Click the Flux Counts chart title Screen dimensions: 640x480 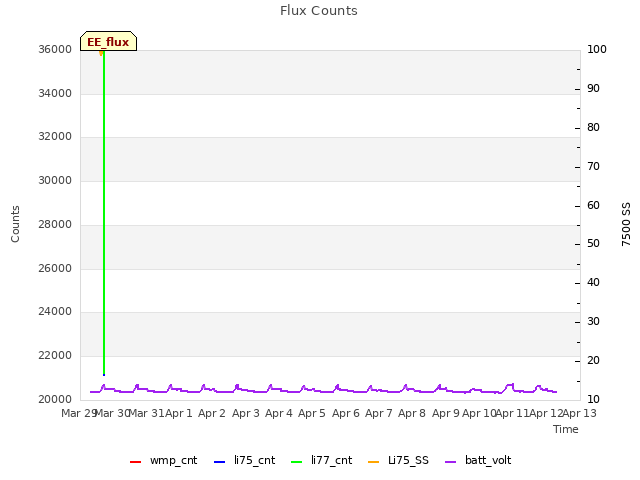tap(319, 11)
